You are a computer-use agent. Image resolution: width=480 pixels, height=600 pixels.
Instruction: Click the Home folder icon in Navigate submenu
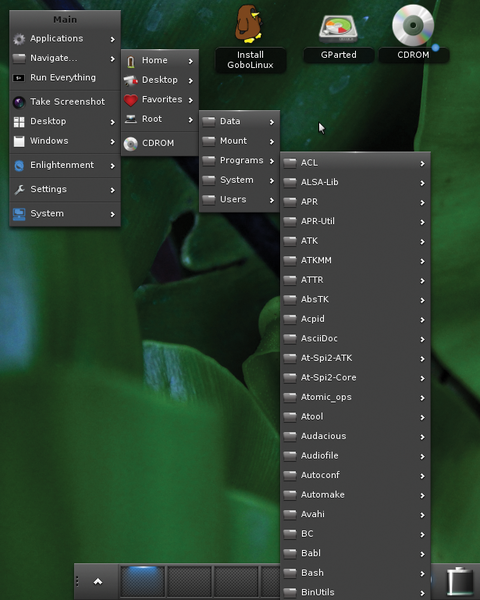pyautogui.click(x=131, y=61)
